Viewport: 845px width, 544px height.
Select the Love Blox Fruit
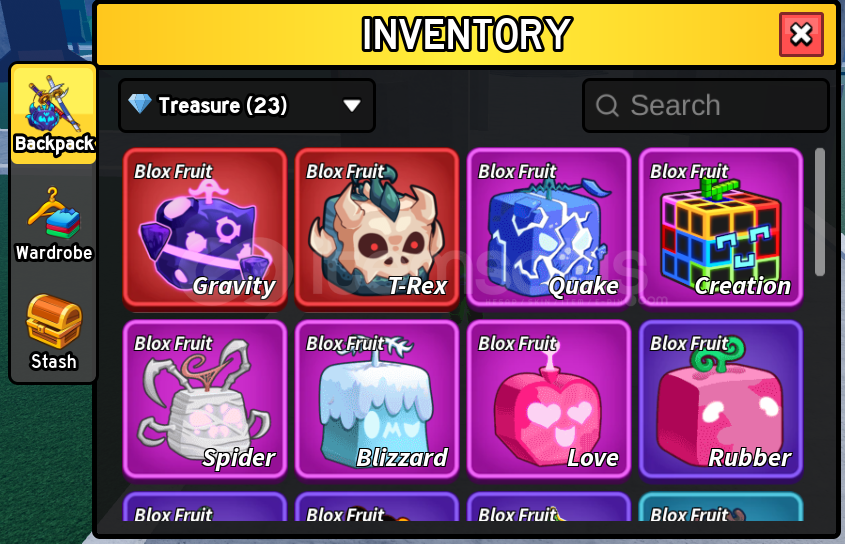[549, 400]
